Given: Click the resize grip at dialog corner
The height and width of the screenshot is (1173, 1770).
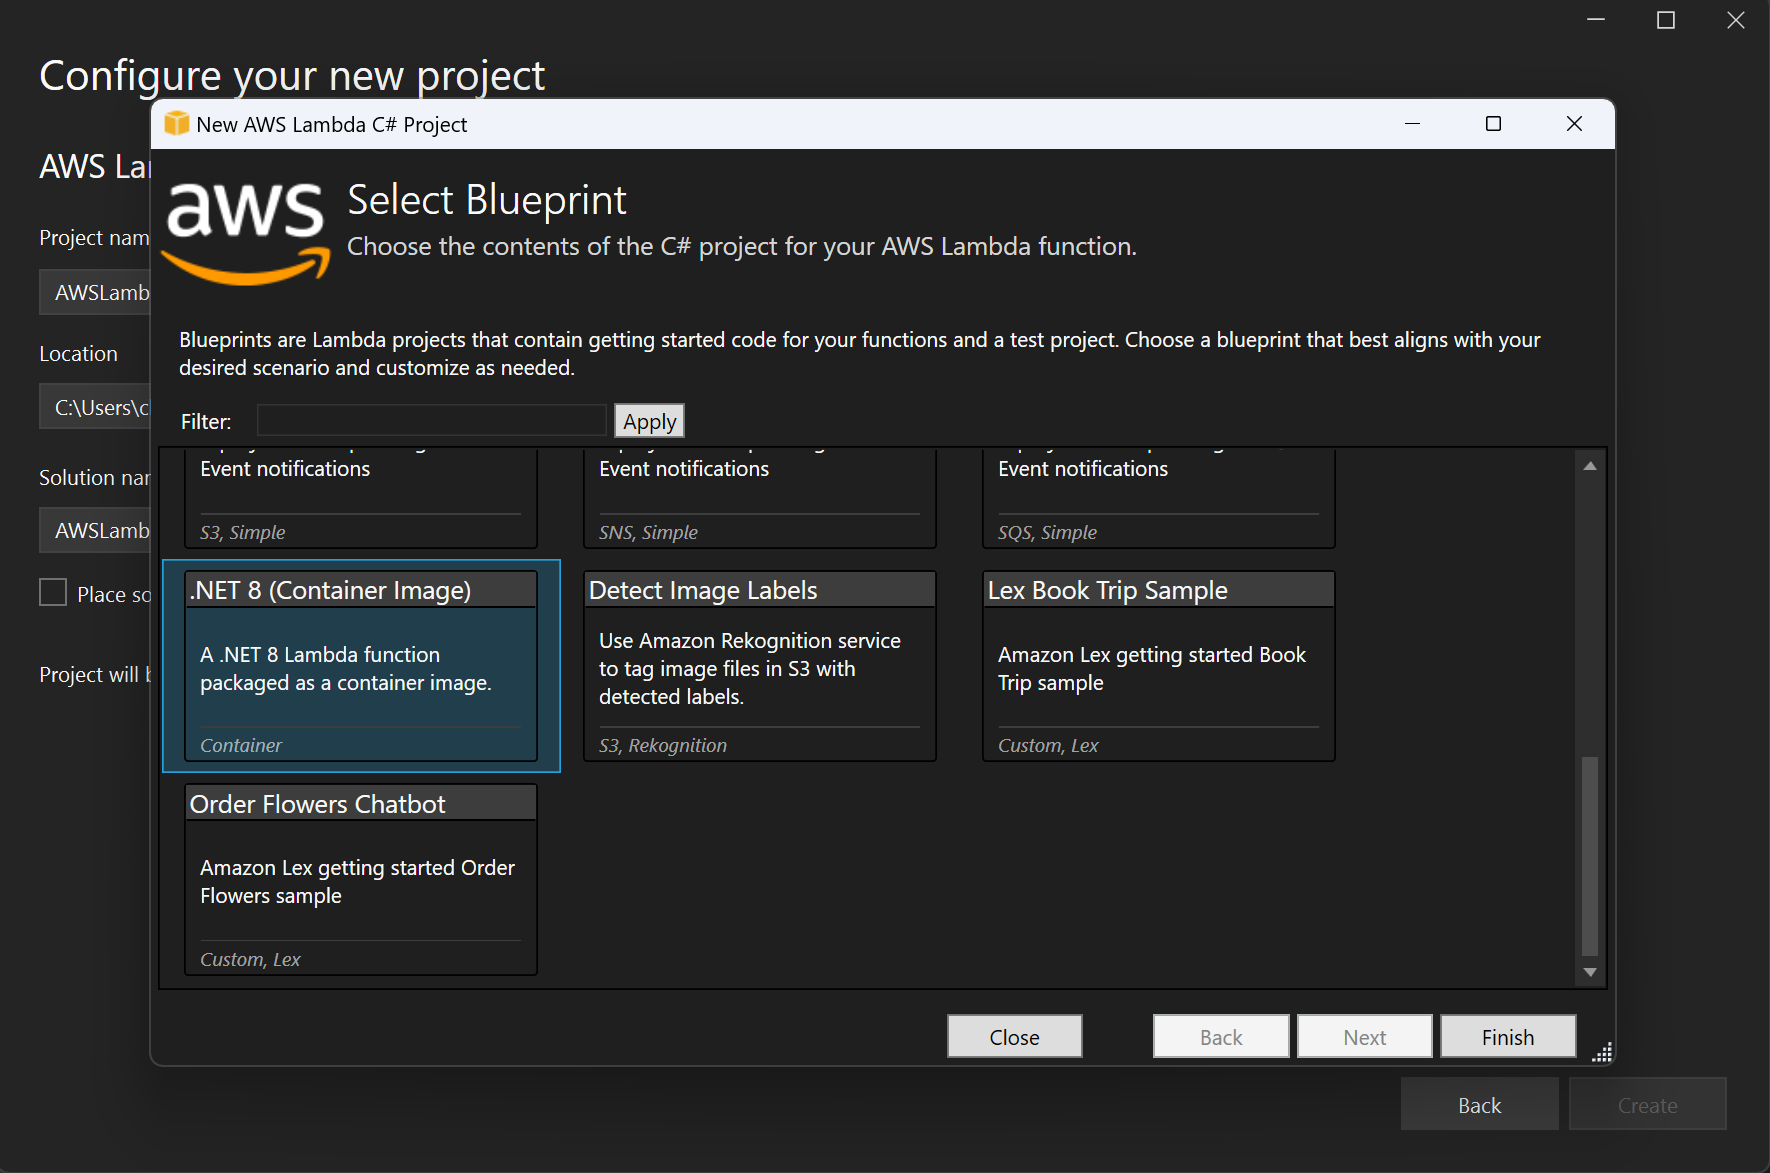Looking at the screenshot, I should (1601, 1053).
